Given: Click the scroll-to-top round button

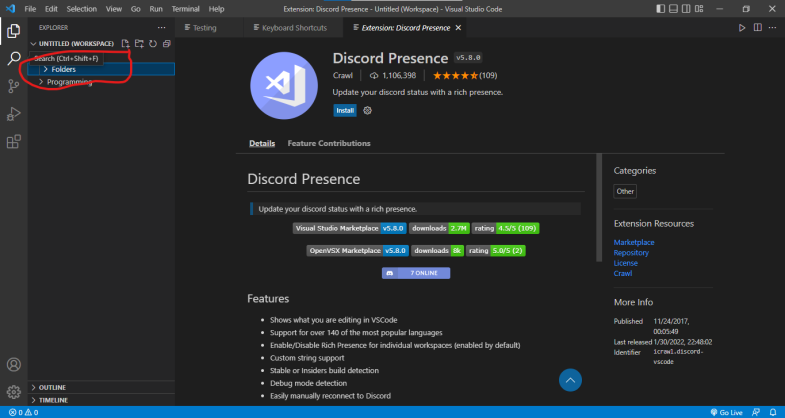Looking at the screenshot, I should [570, 380].
